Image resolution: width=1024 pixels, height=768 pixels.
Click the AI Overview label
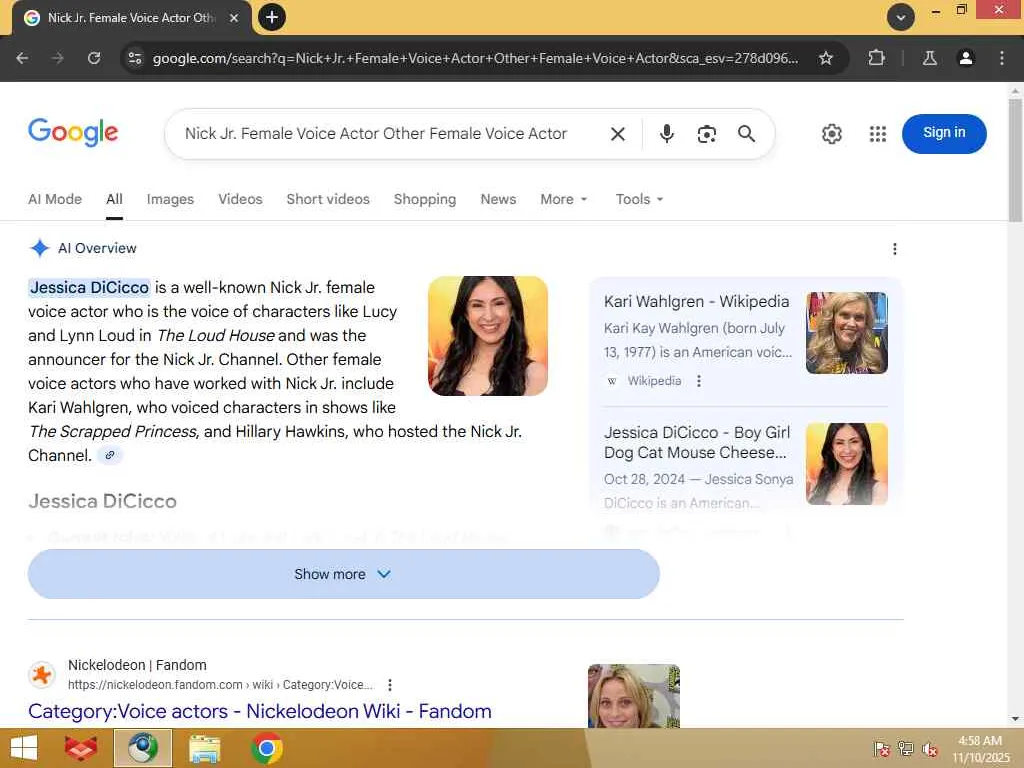pyautogui.click(x=97, y=248)
